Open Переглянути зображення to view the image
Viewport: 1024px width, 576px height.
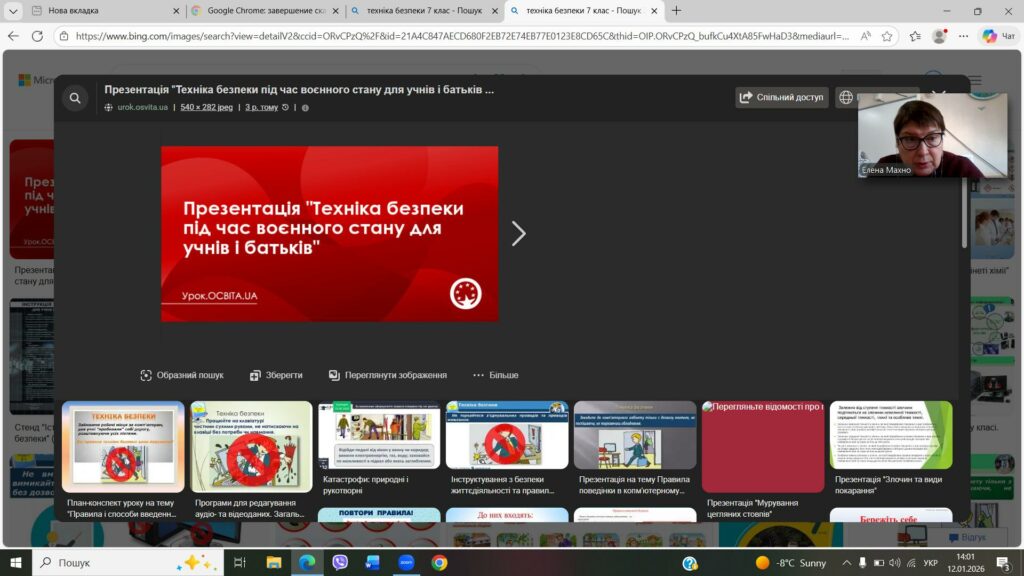tap(387, 375)
